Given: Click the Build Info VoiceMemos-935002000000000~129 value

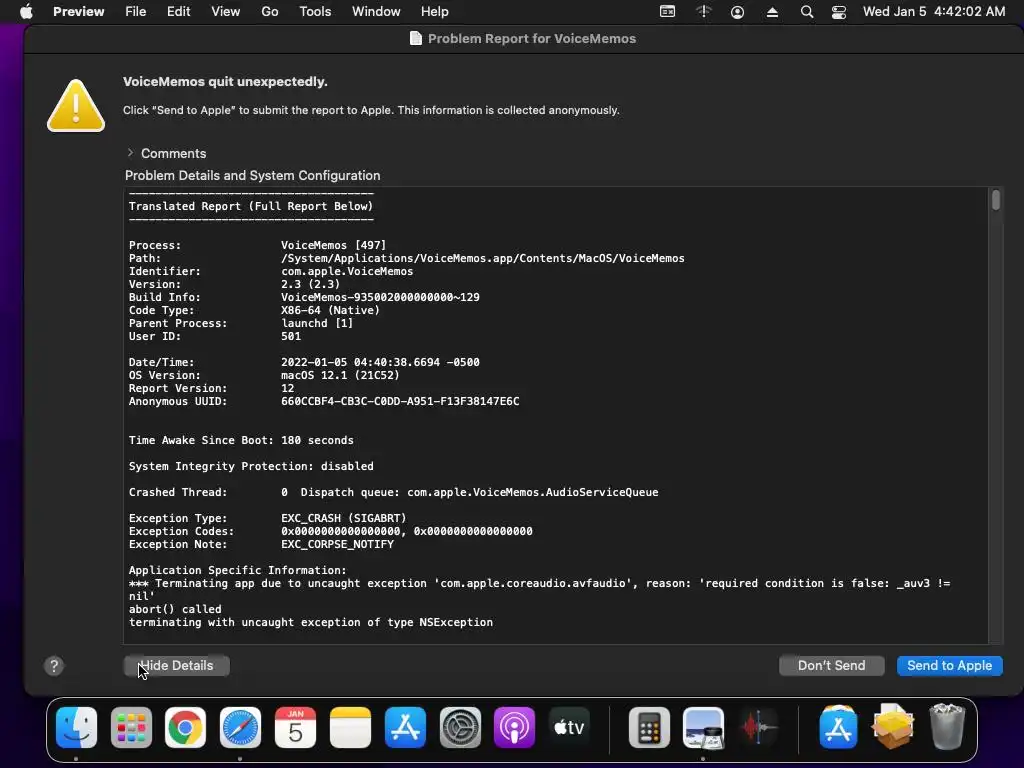Looking at the screenshot, I should click(x=380, y=297).
